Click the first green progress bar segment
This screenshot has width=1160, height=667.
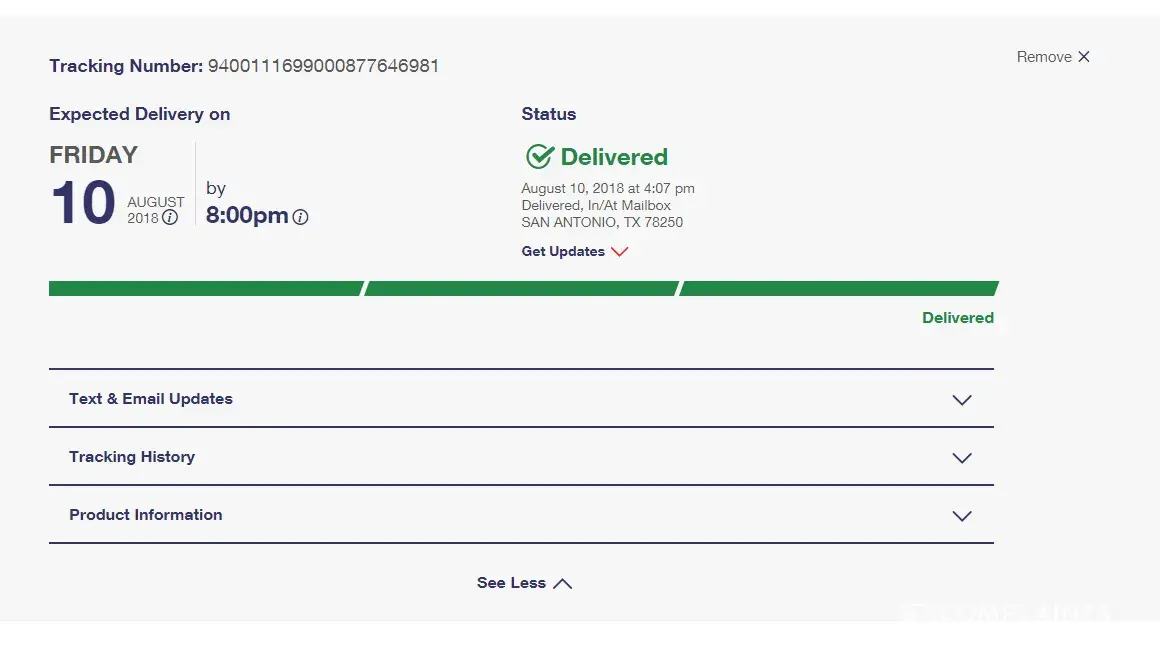(205, 289)
